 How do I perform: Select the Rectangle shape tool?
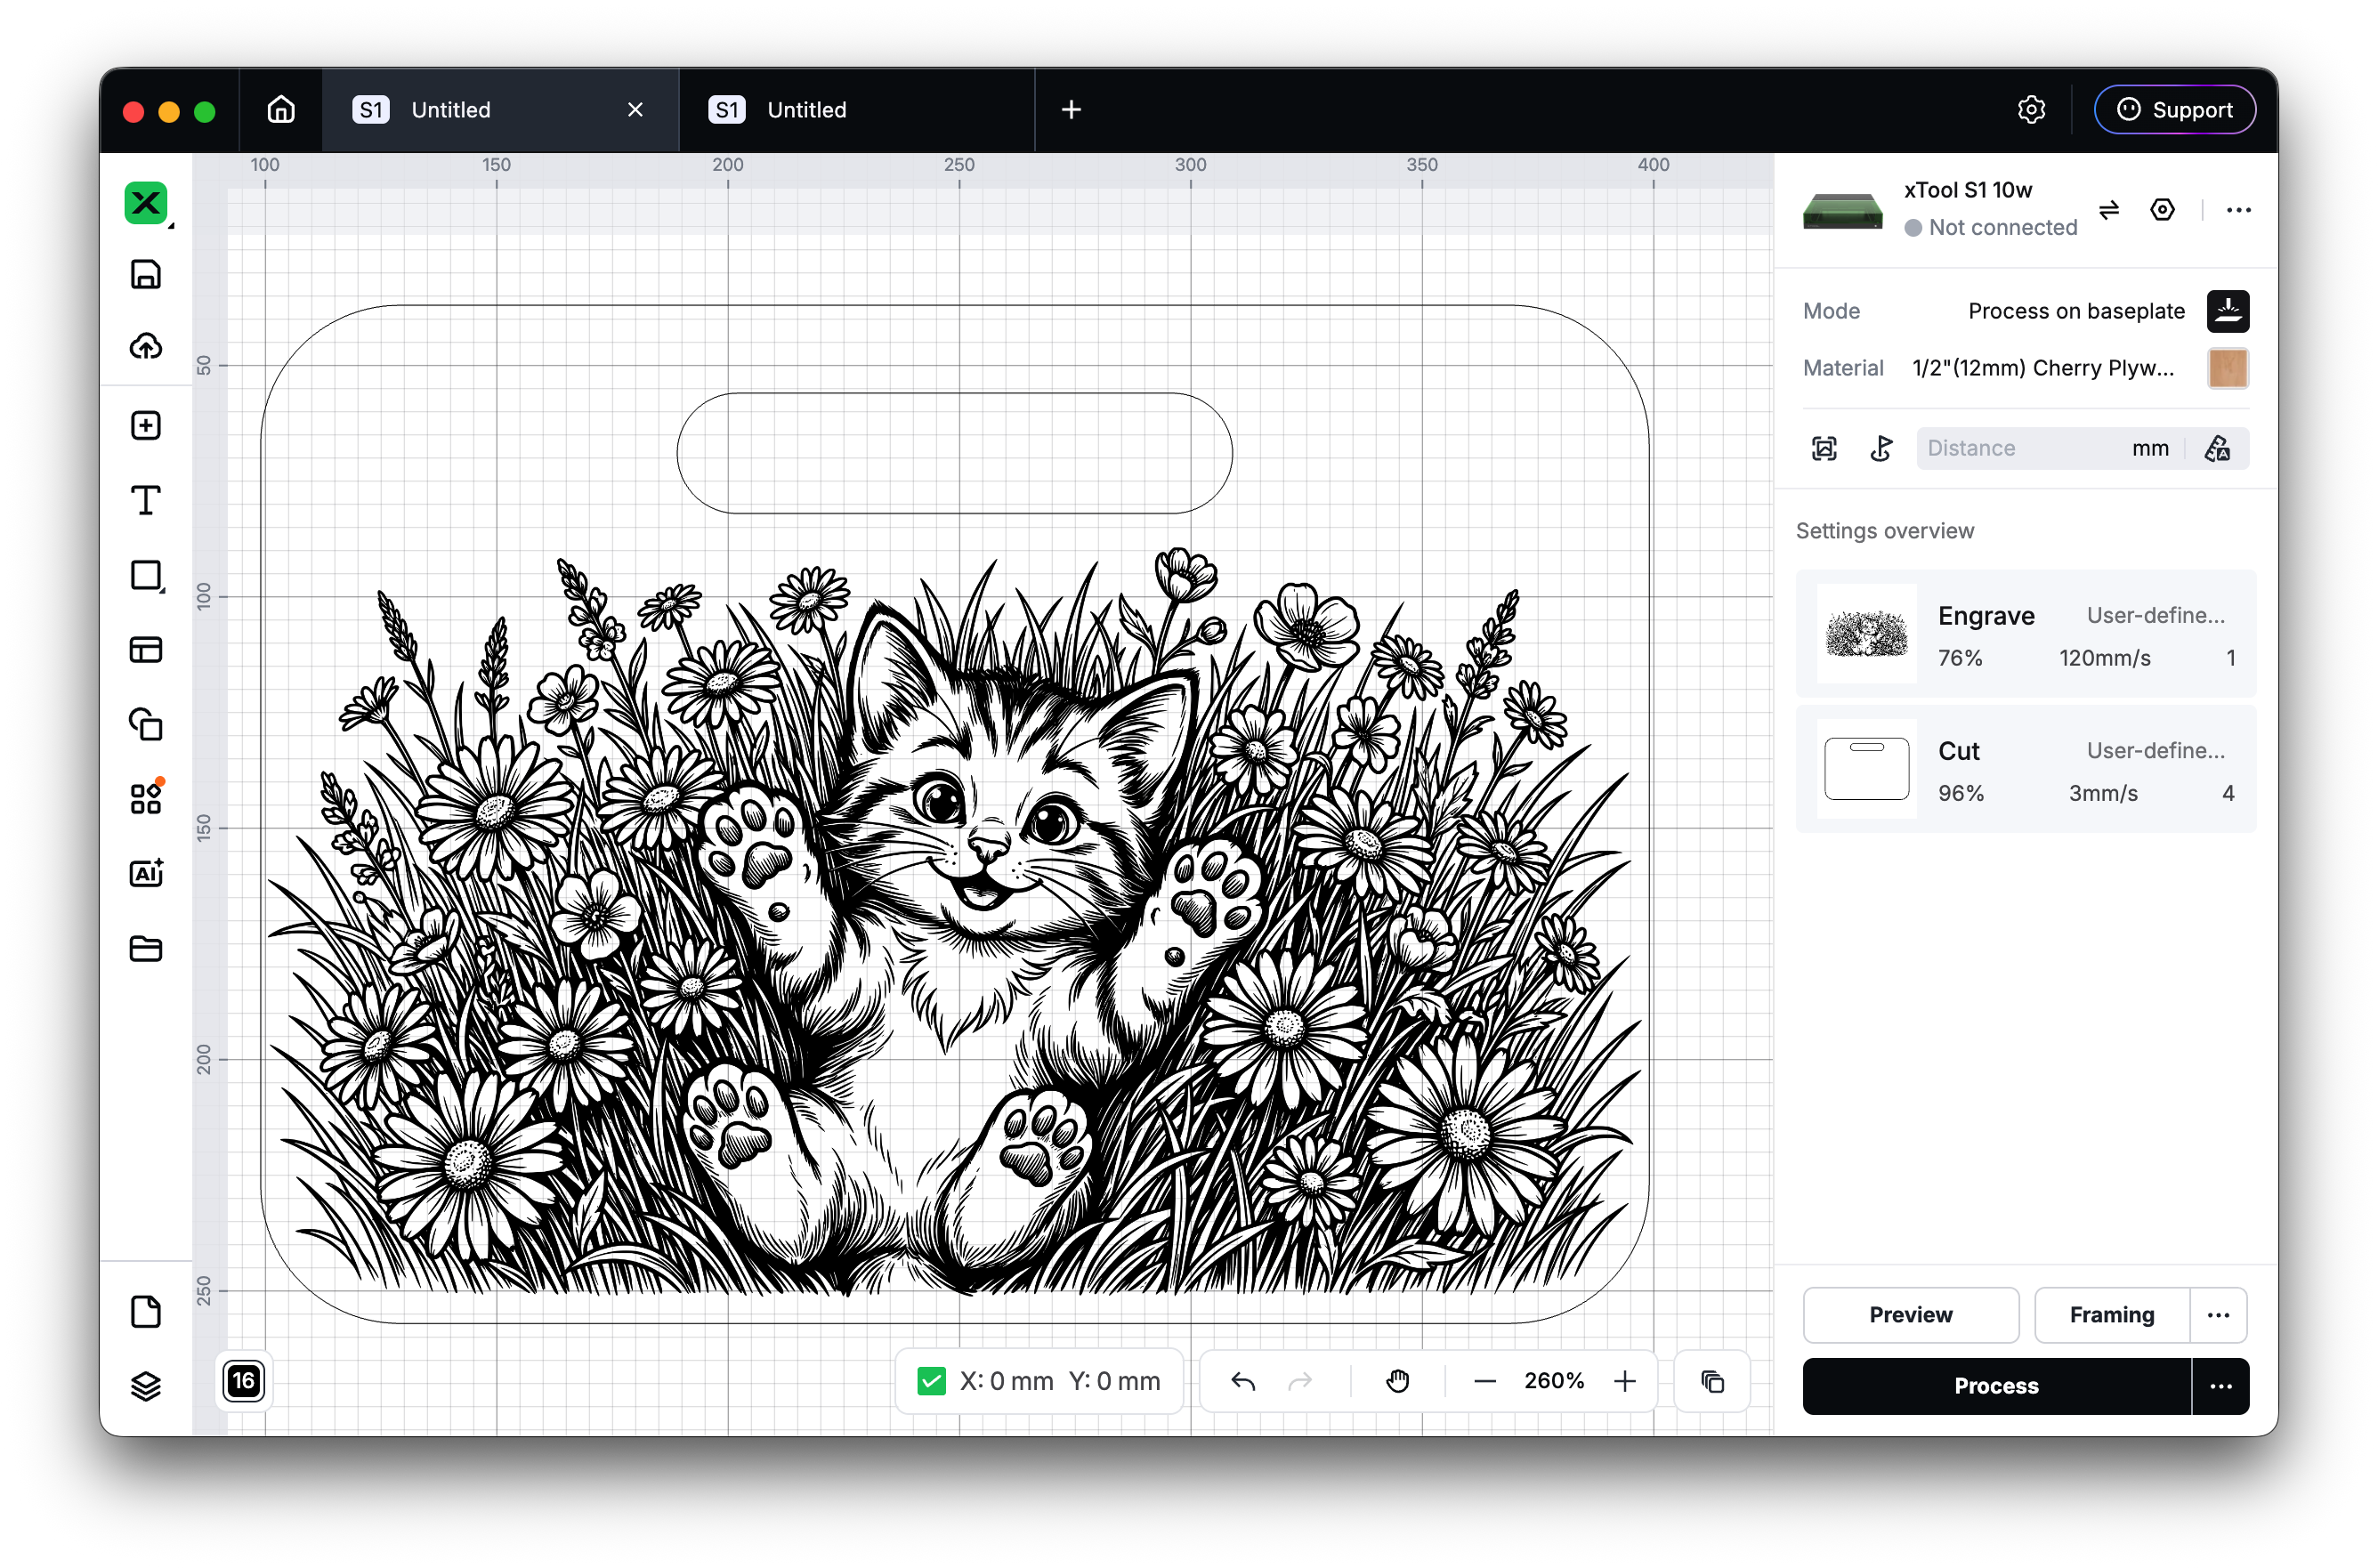[x=146, y=575]
